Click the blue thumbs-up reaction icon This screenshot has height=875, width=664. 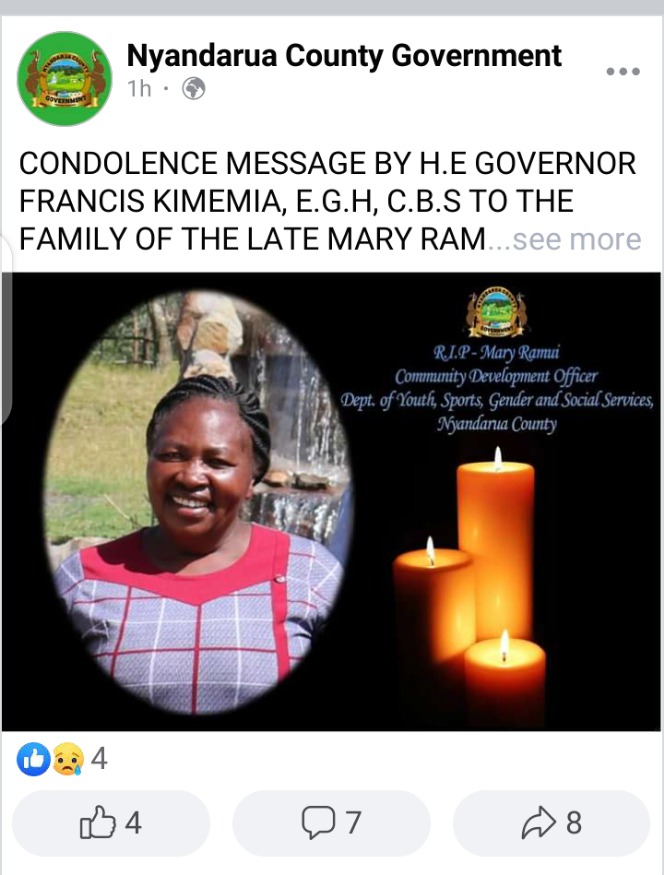coord(33,759)
